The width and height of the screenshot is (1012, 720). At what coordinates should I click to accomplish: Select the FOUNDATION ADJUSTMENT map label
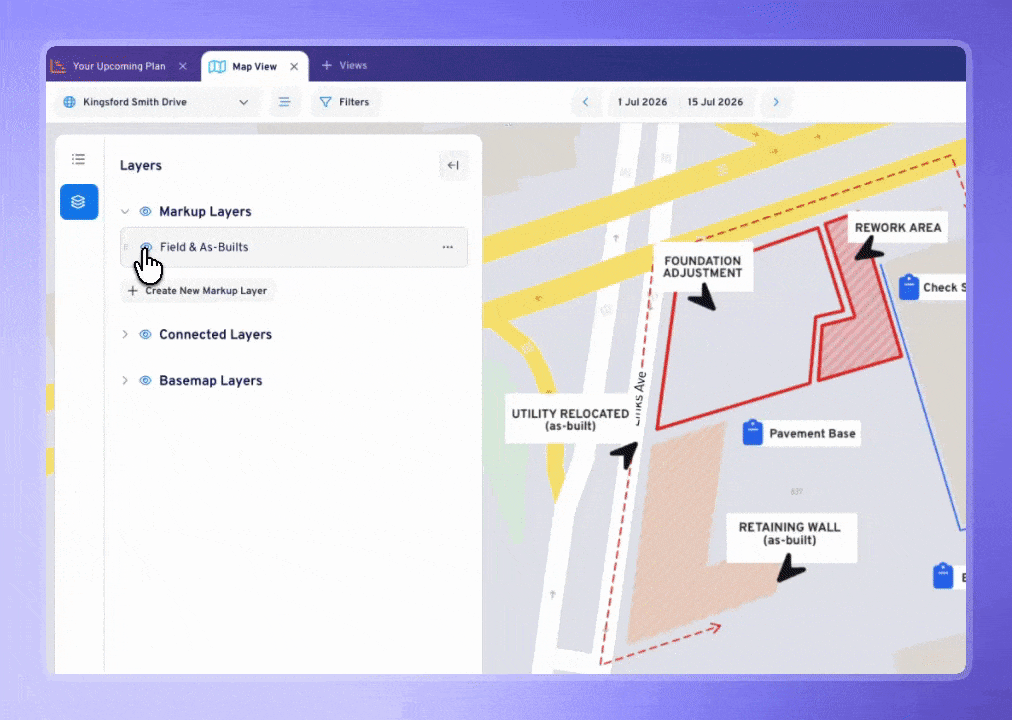702,267
